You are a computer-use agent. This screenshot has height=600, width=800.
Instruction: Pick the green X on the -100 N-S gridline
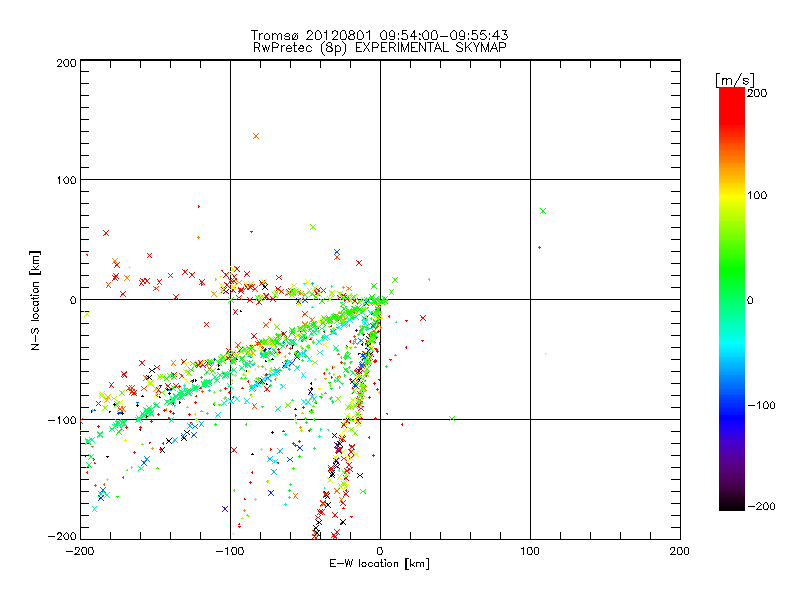point(452,419)
